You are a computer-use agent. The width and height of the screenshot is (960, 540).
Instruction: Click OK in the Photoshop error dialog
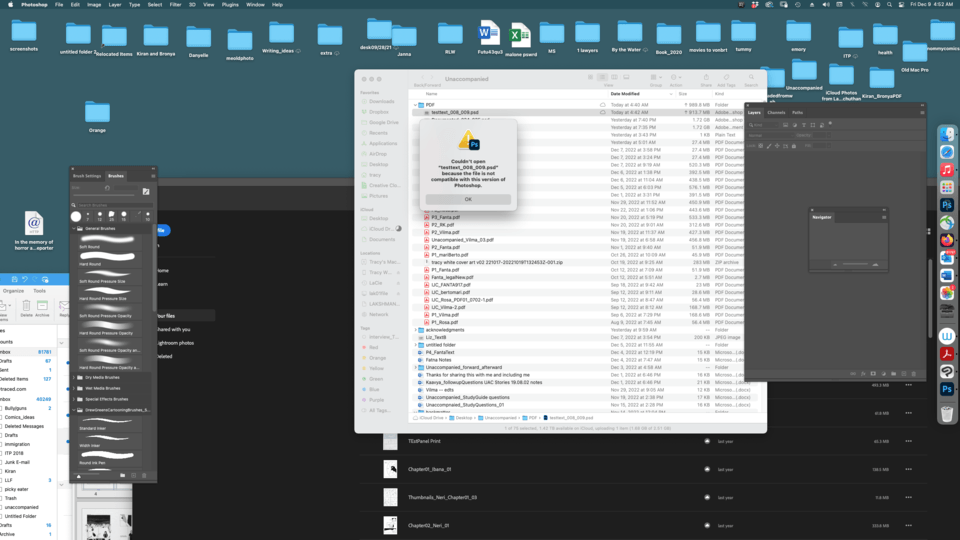coord(468,199)
